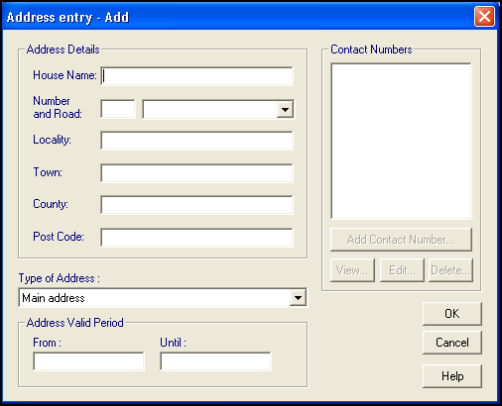This screenshot has height=406, width=502.
Task: Confirm the address with OK
Action: coord(452,314)
